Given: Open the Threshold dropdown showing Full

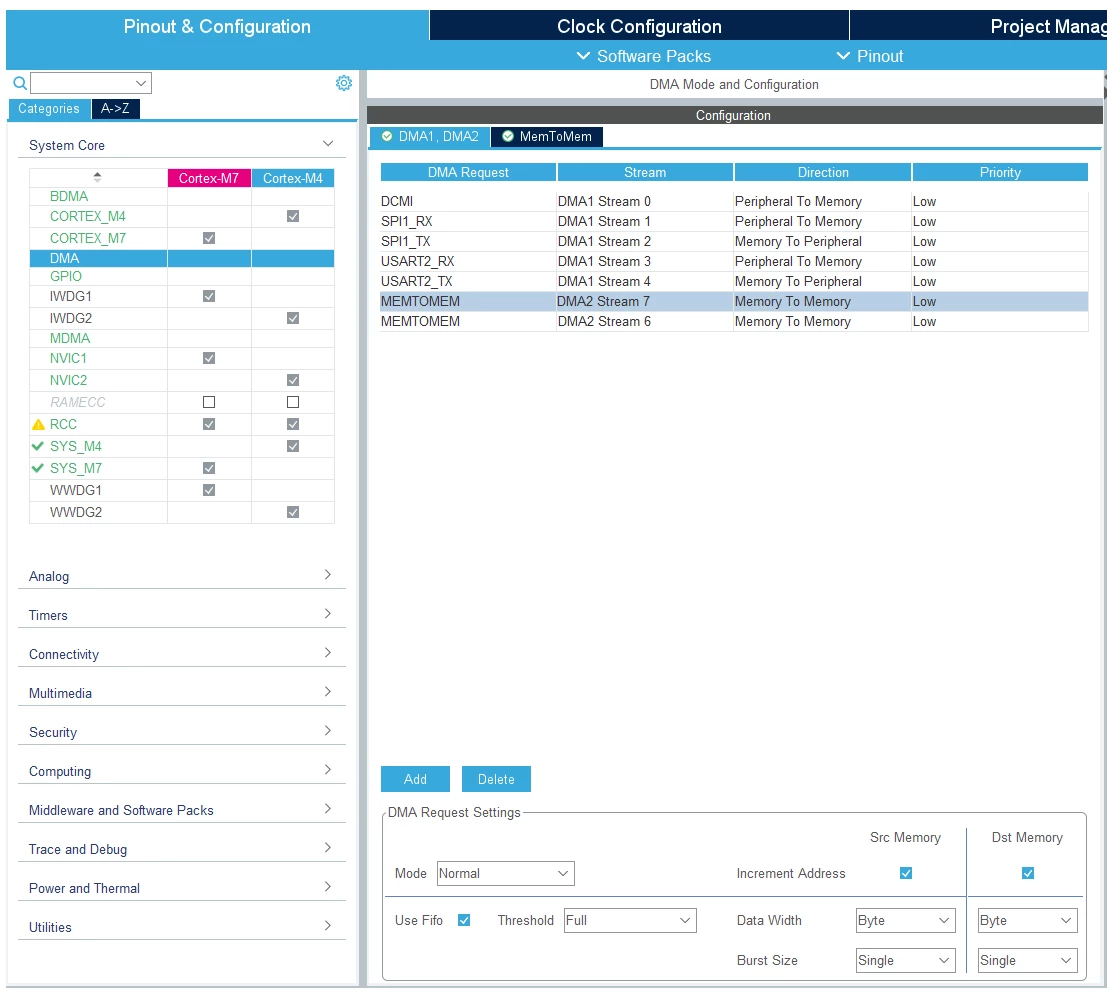Looking at the screenshot, I should (630, 920).
